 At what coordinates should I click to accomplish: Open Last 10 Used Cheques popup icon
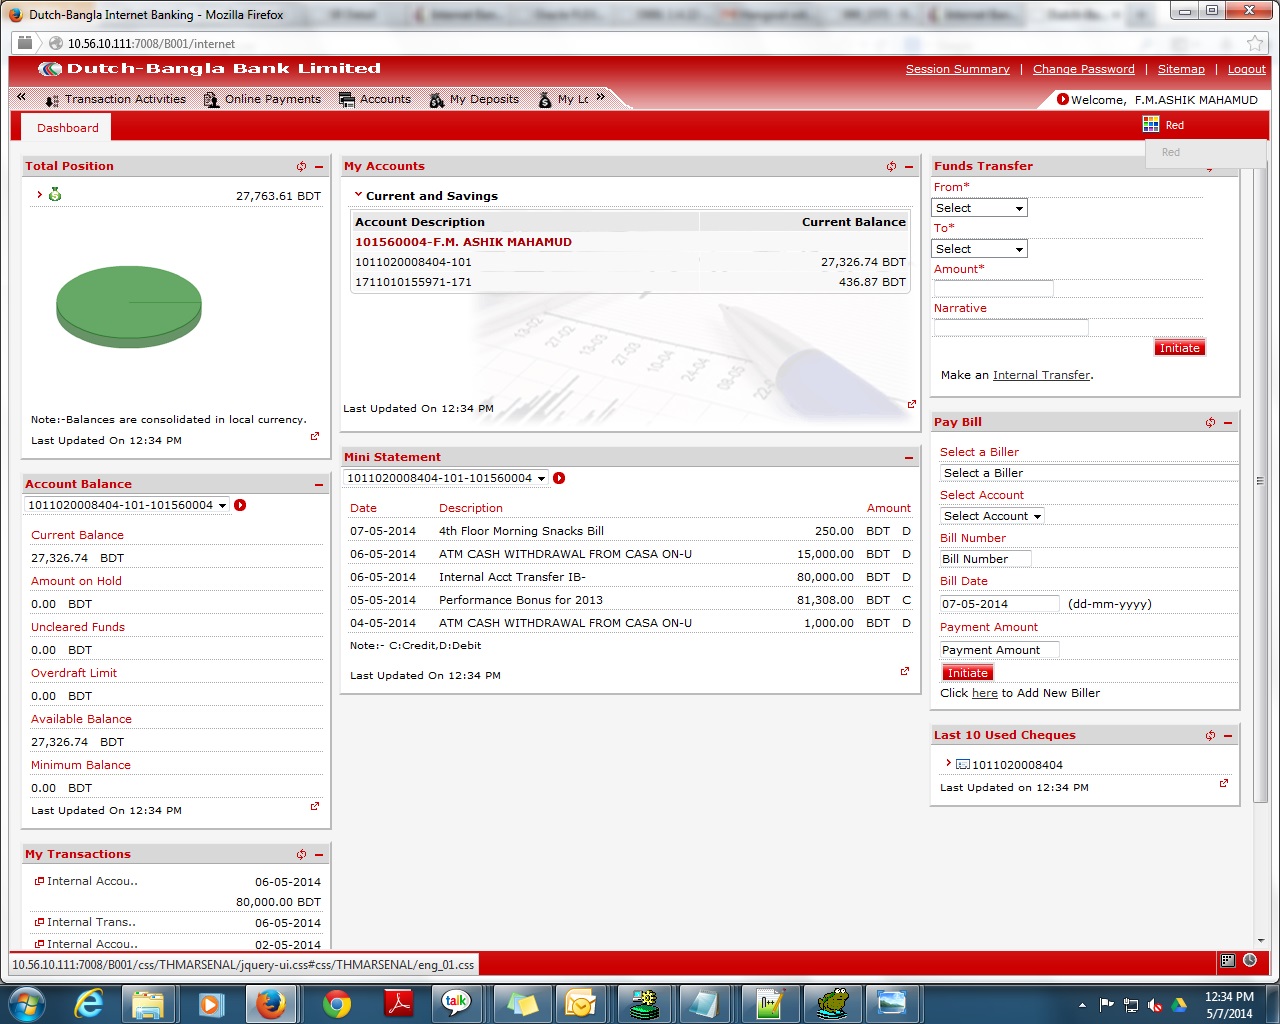point(1224,783)
